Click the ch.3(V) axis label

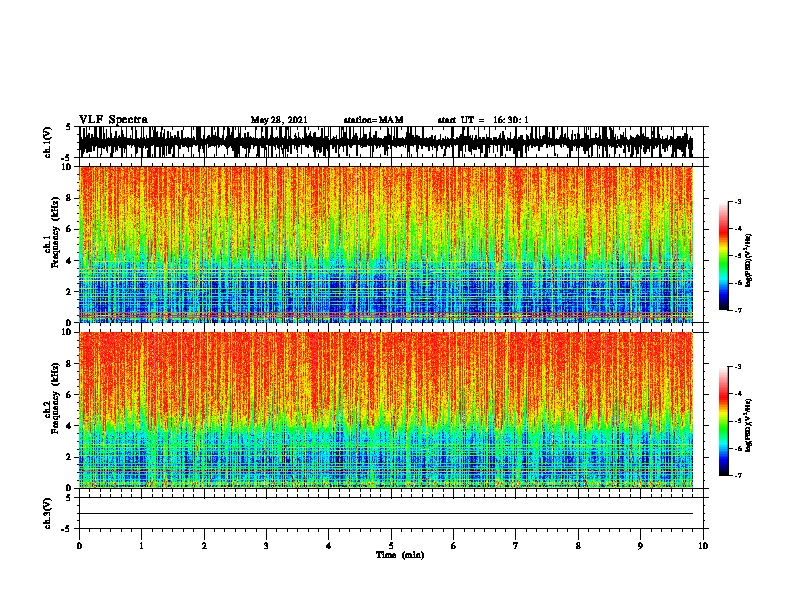click(x=48, y=513)
